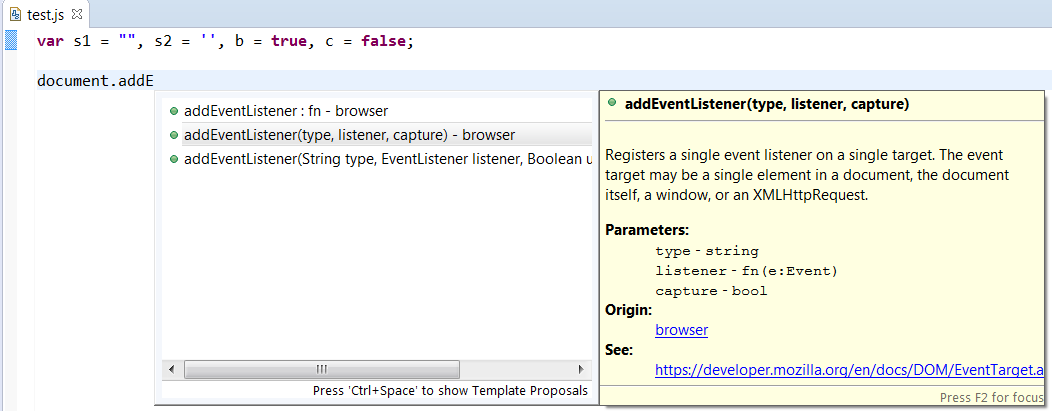Viewport: 1052px width, 411px height.
Task: Click the marker in the editor's left margin
Action: coord(11,41)
